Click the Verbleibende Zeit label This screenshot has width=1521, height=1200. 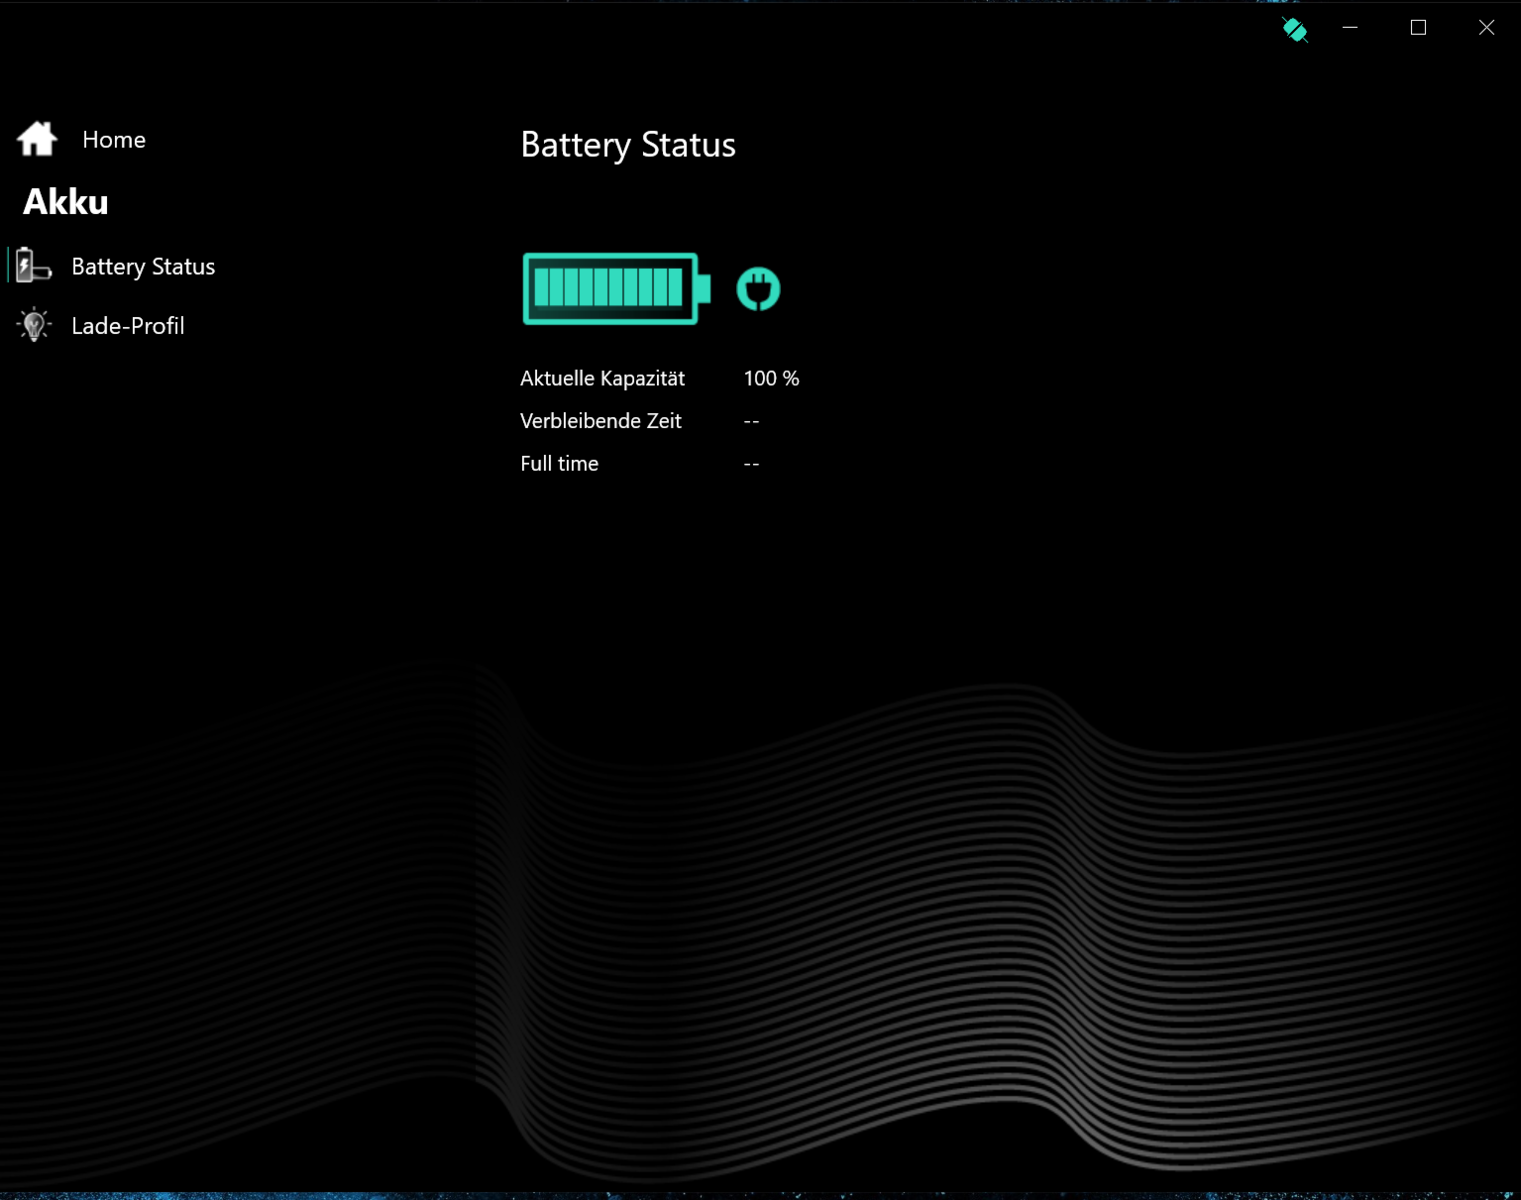[x=600, y=421]
